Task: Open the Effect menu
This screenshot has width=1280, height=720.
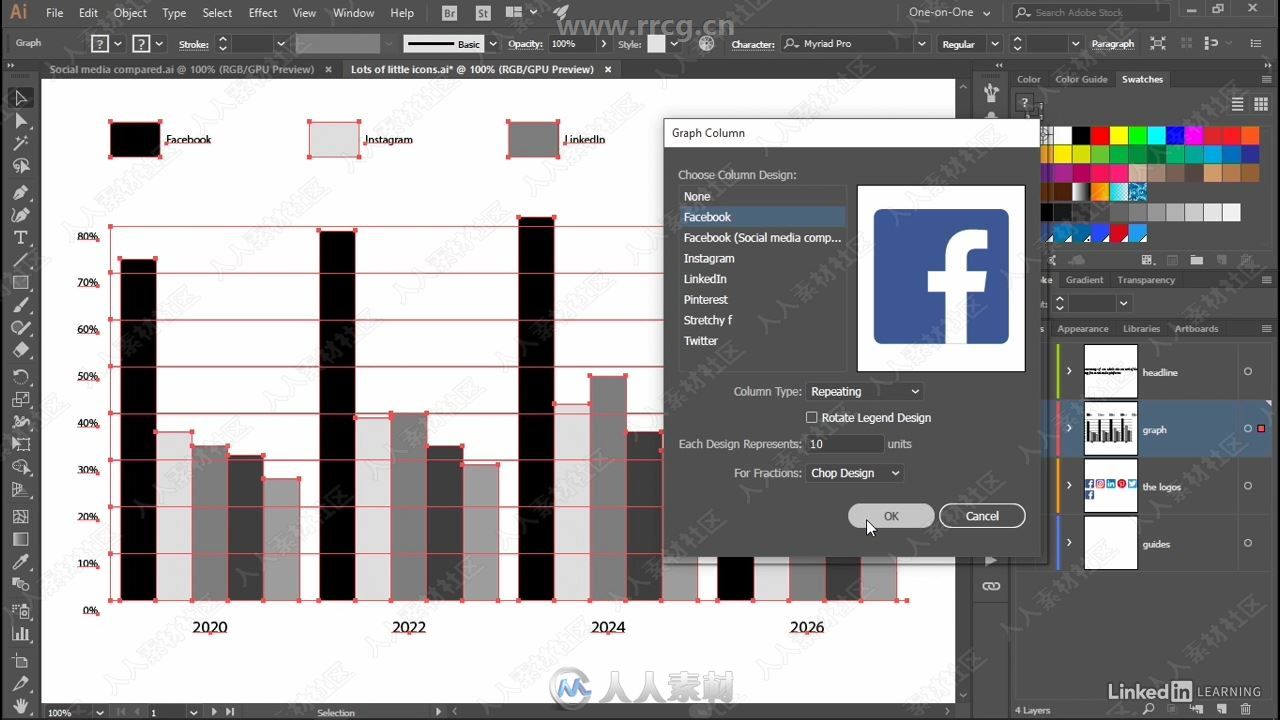Action: point(263,13)
